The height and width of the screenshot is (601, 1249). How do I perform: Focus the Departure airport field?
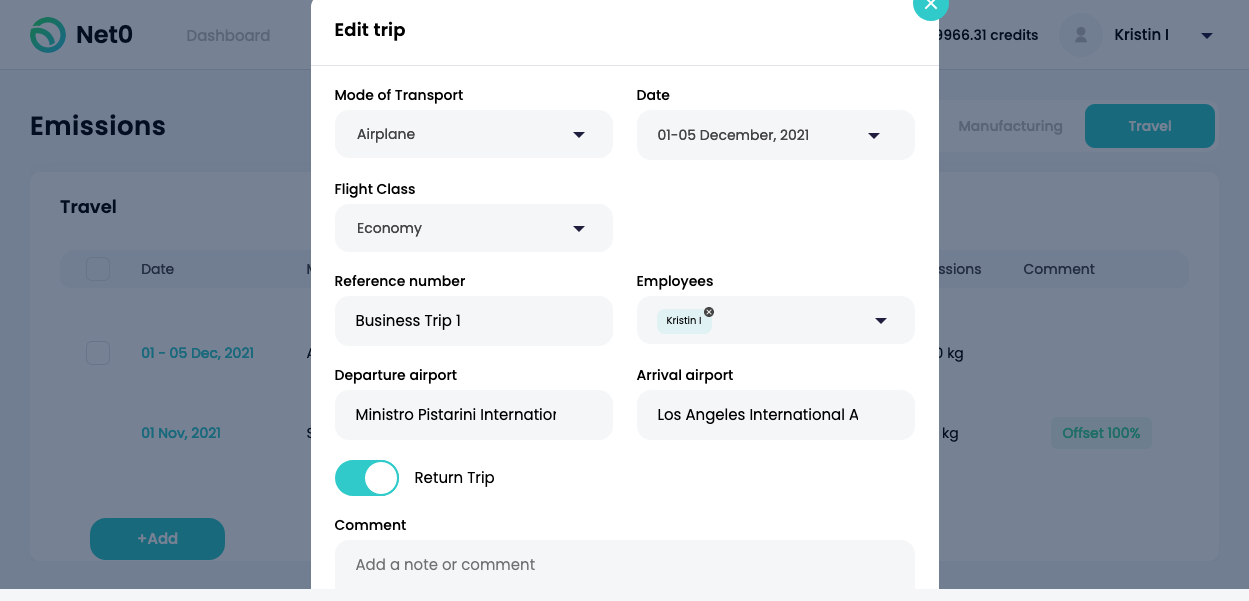[473, 415]
